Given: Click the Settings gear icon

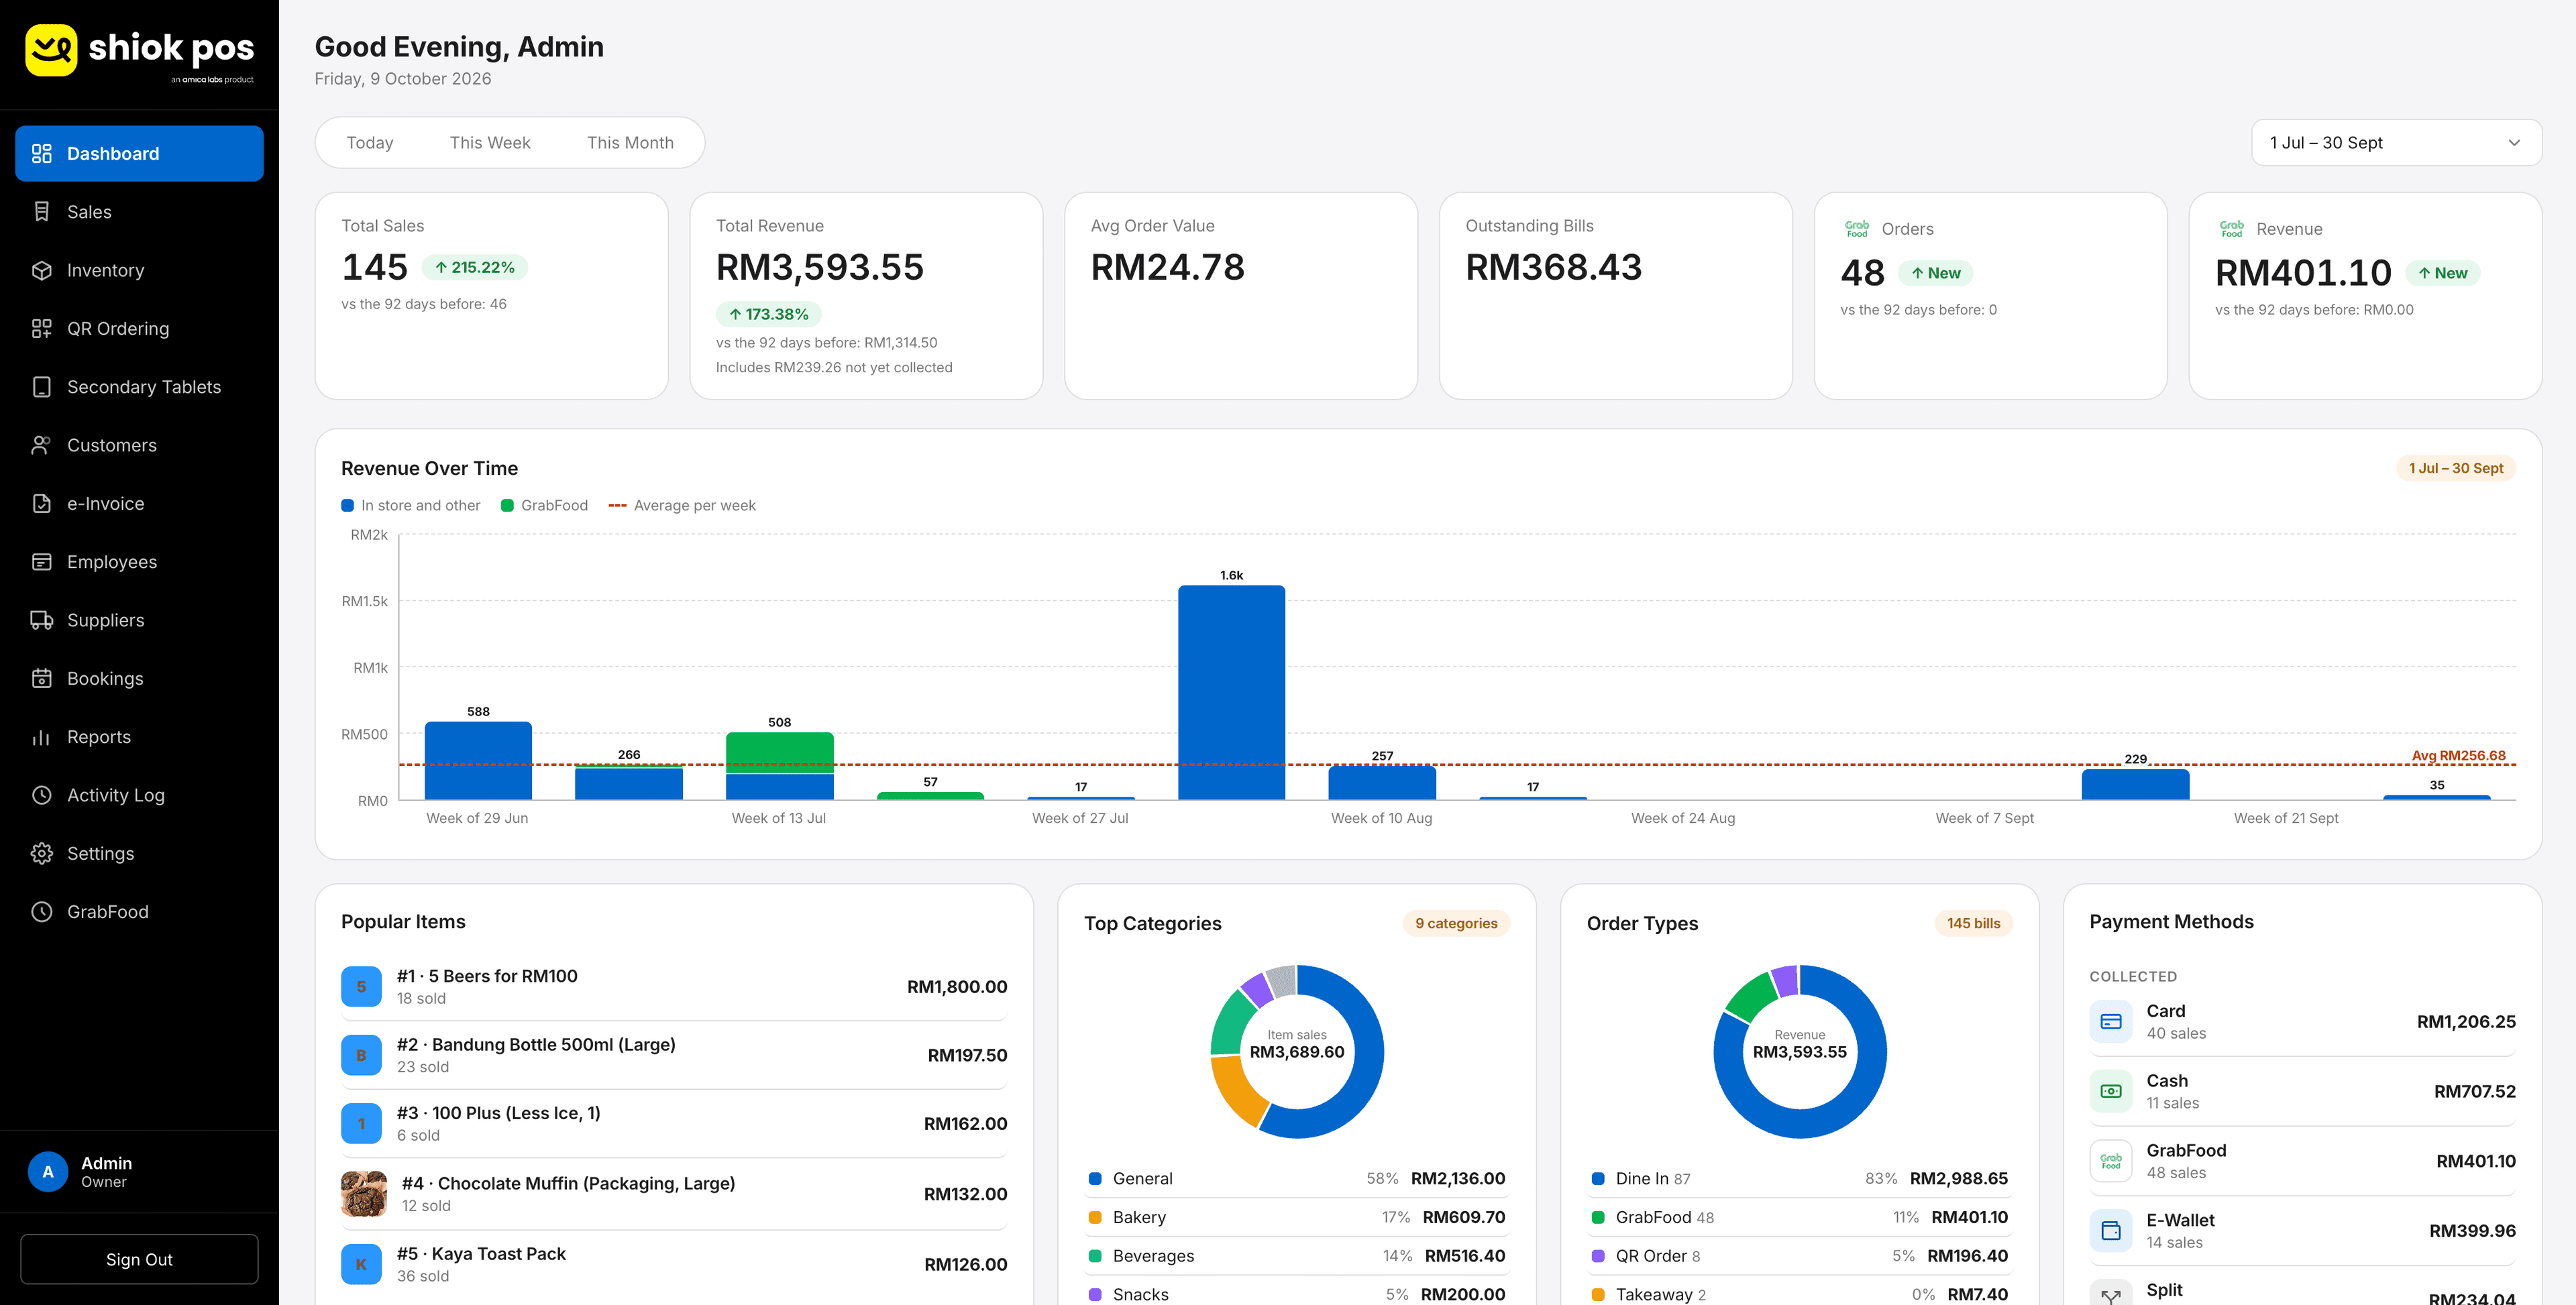Looking at the screenshot, I should (41, 853).
